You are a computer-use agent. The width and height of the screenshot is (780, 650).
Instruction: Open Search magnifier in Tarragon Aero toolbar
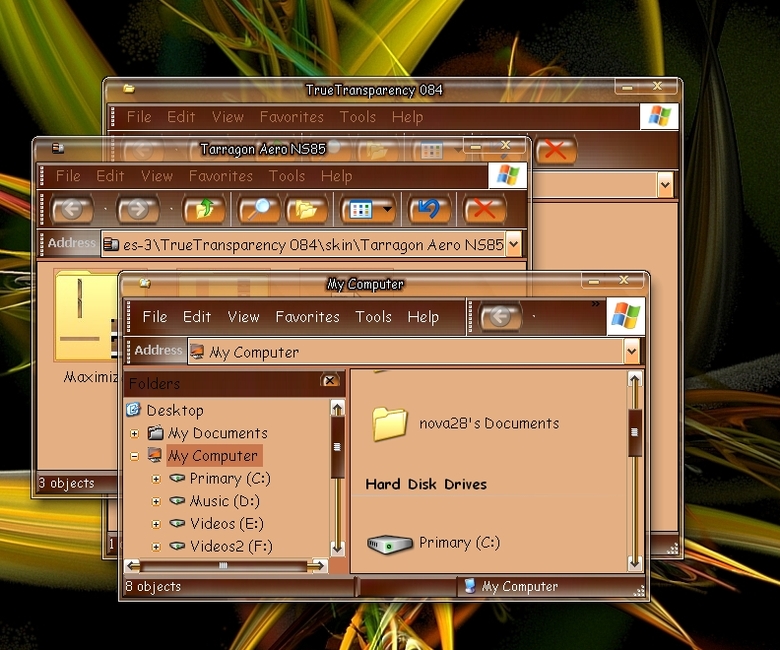tap(258, 209)
